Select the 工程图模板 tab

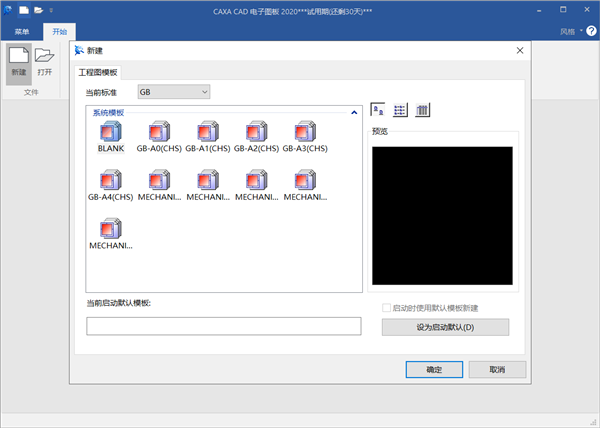click(x=98, y=72)
